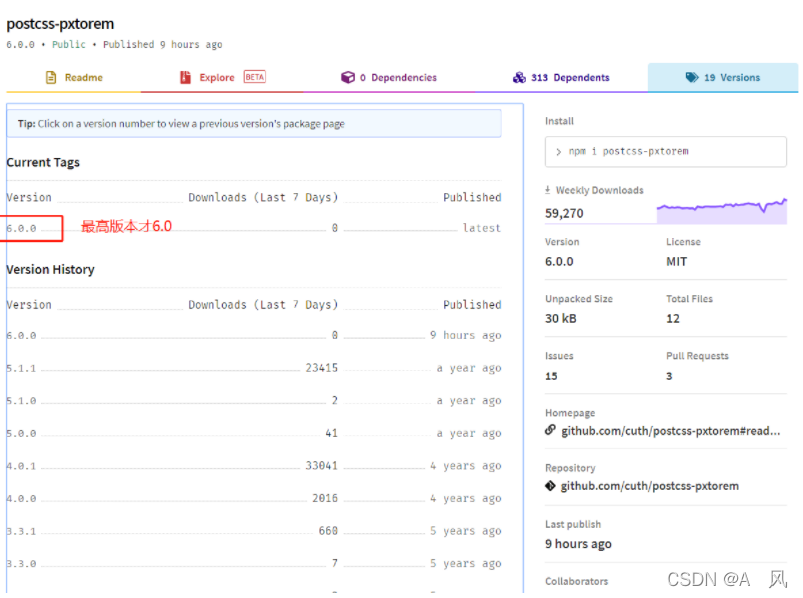This screenshot has height=598, width=803.
Task: Click the 2016 downloads value
Action: coord(325,498)
